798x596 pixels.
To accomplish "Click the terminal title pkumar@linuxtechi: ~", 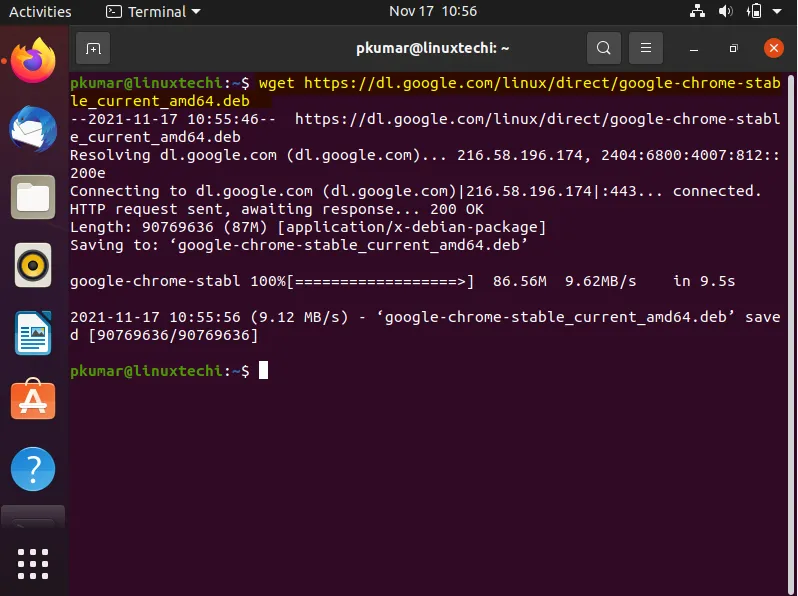I will click(x=433, y=48).
